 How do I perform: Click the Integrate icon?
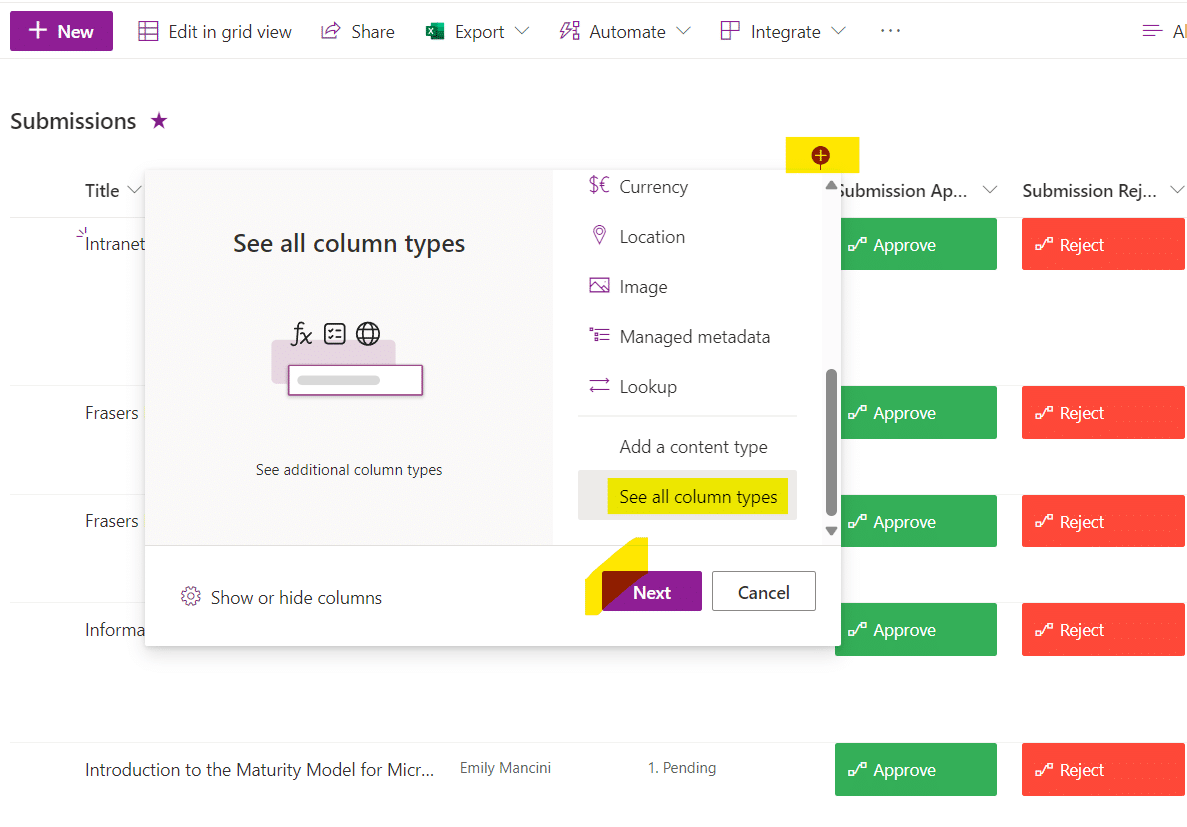click(x=728, y=31)
